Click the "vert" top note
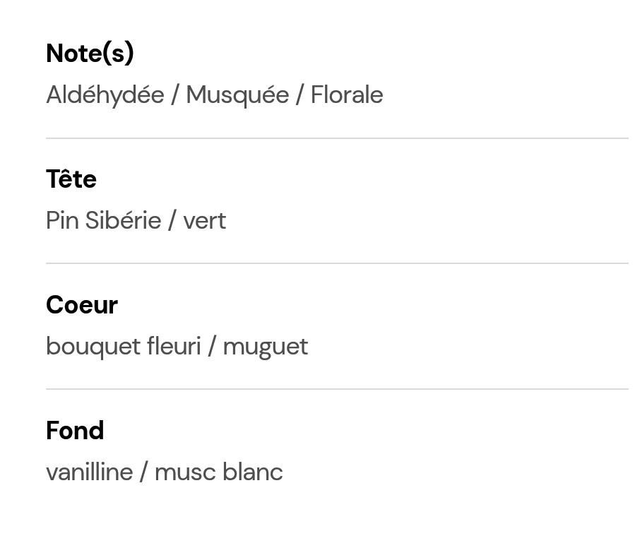This screenshot has width=640, height=533. point(204,221)
